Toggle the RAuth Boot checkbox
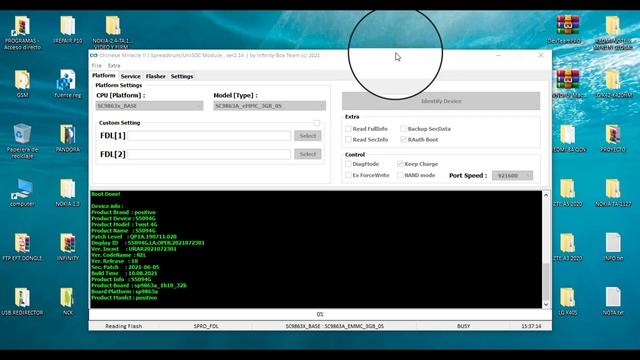The width and height of the screenshot is (640, 360). [403, 140]
